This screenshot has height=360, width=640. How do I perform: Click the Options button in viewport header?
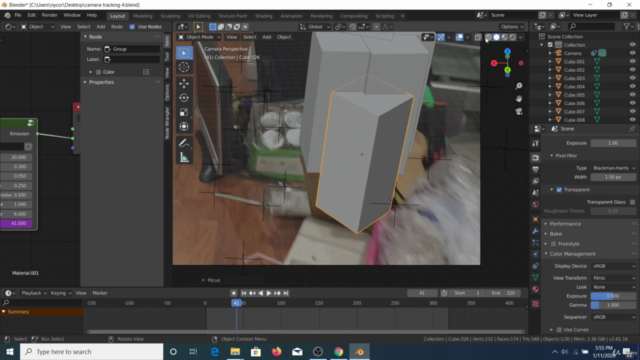(513, 27)
